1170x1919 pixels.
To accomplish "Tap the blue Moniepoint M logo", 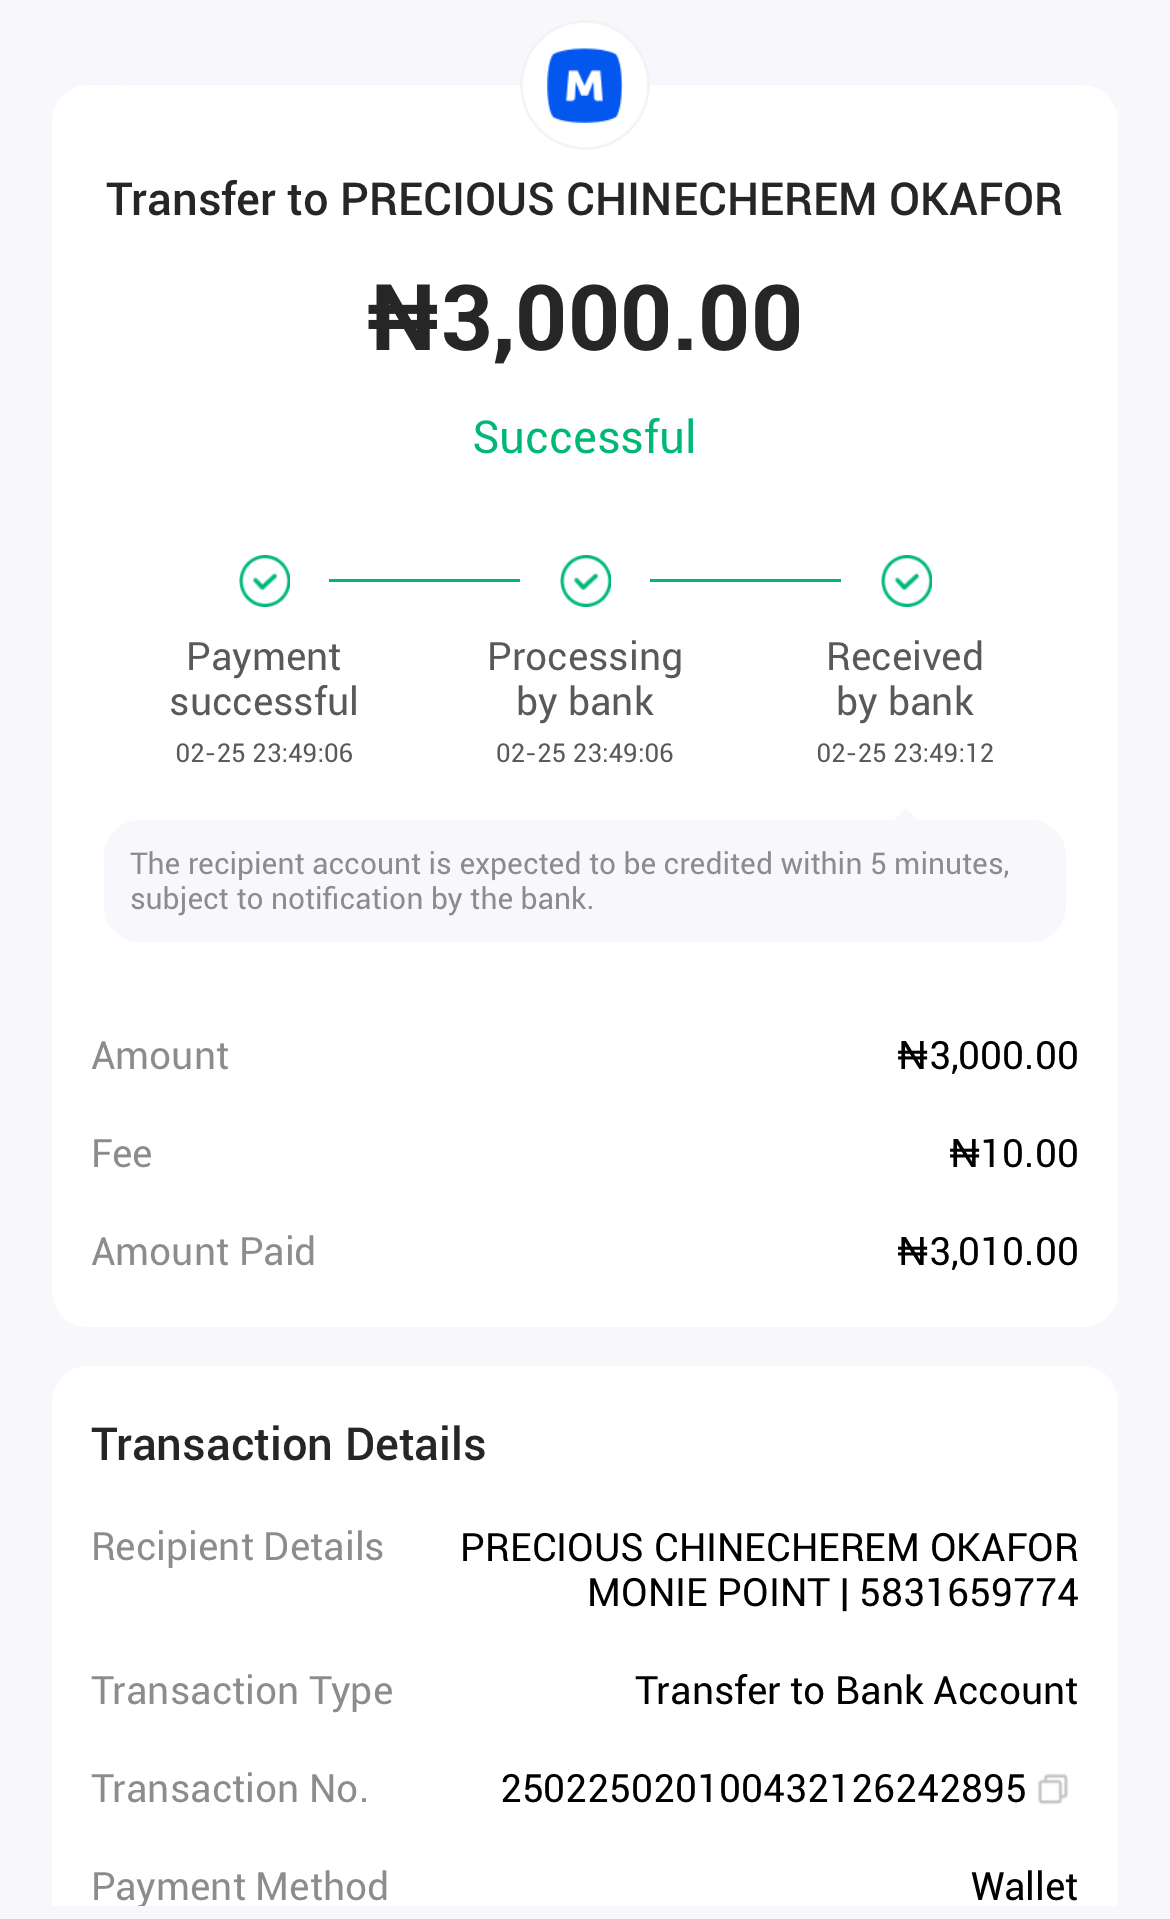I will tap(584, 86).
